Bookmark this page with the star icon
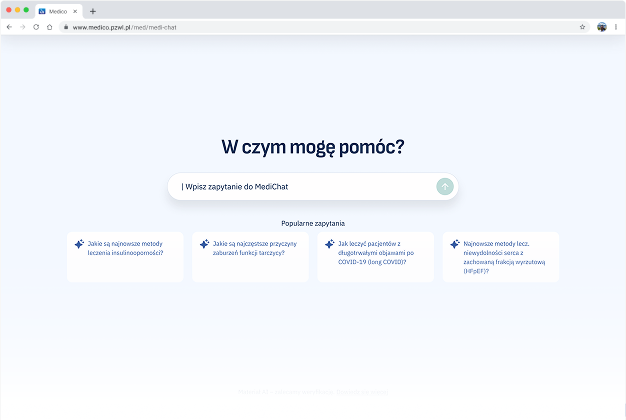This screenshot has height=420, width=626. pyautogui.click(x=582, y=27)
